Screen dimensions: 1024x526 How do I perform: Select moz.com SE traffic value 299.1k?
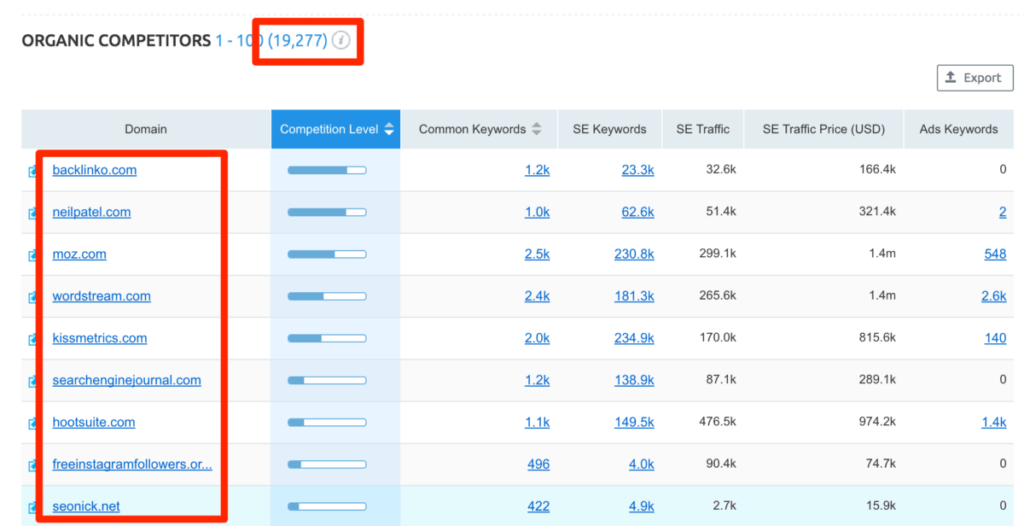(x=718, y=253)
